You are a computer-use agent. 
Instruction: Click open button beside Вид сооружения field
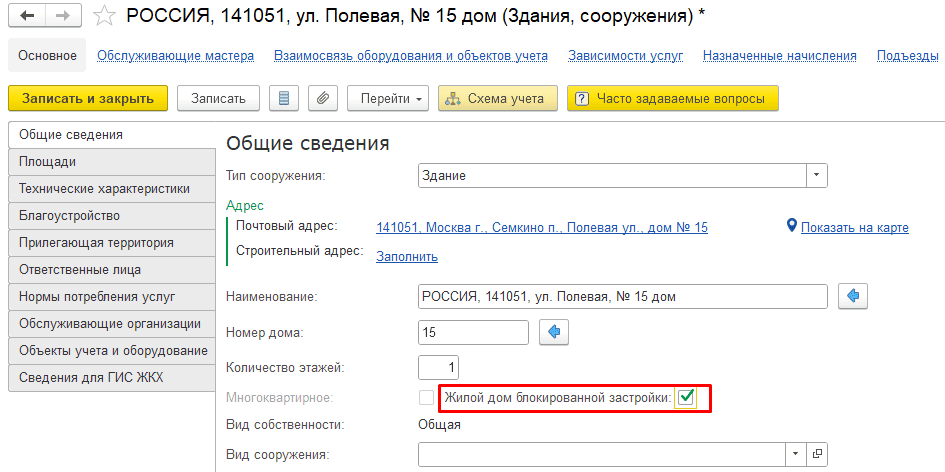[818, 455]
